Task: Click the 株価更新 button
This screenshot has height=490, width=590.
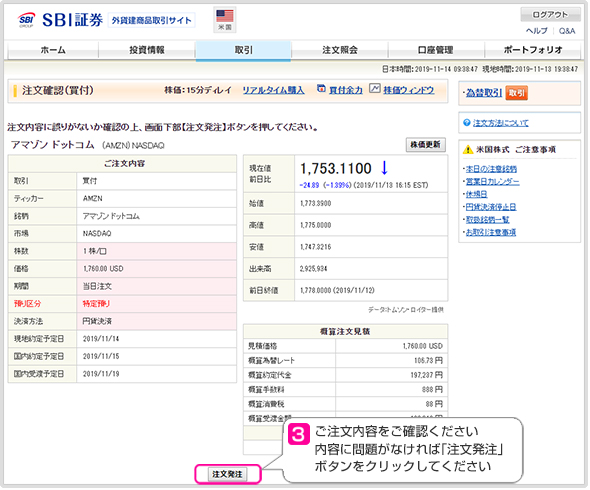Action: click(x=426, y=145)
